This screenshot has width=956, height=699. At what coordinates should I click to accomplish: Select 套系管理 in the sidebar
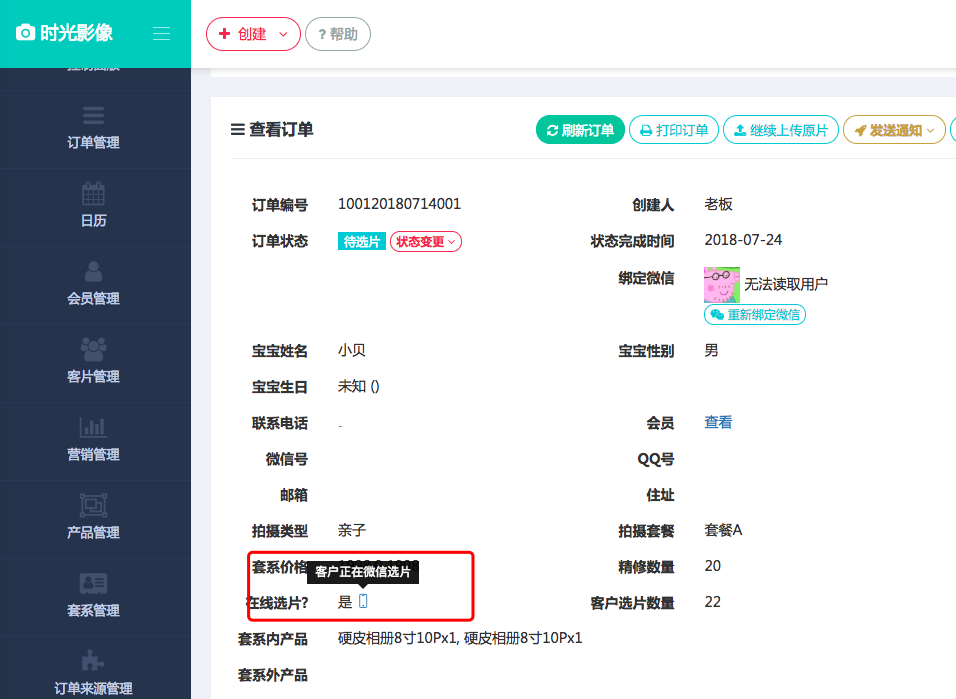(95, 596)
